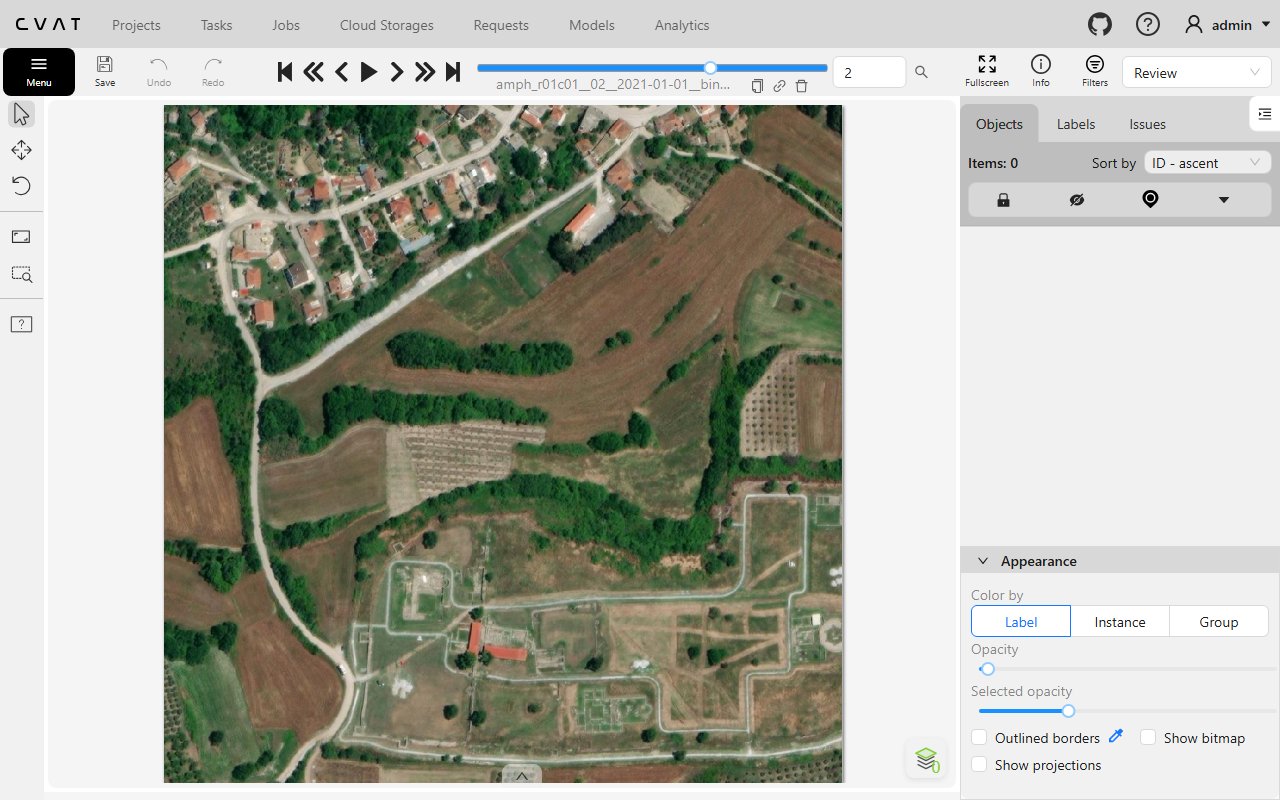The width and height of the screenshot is (1280, 800).
Task: Enable Show projections checkbox
Action: (979, 765)
